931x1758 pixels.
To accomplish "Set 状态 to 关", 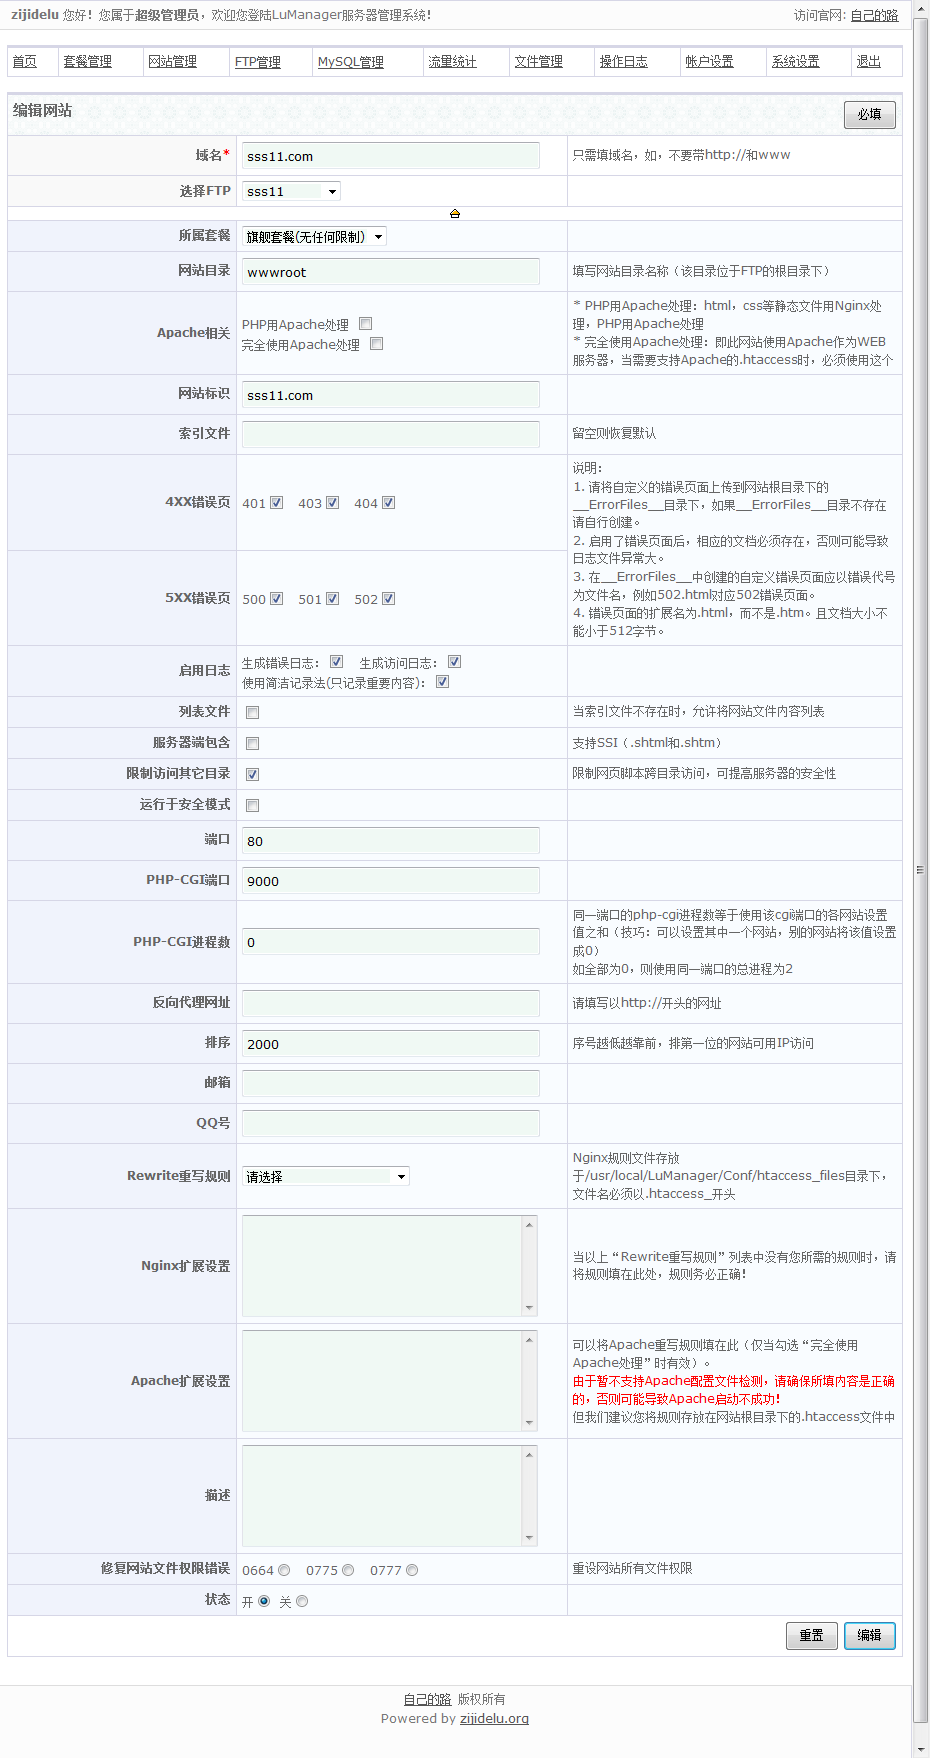I will point(303,1601).
